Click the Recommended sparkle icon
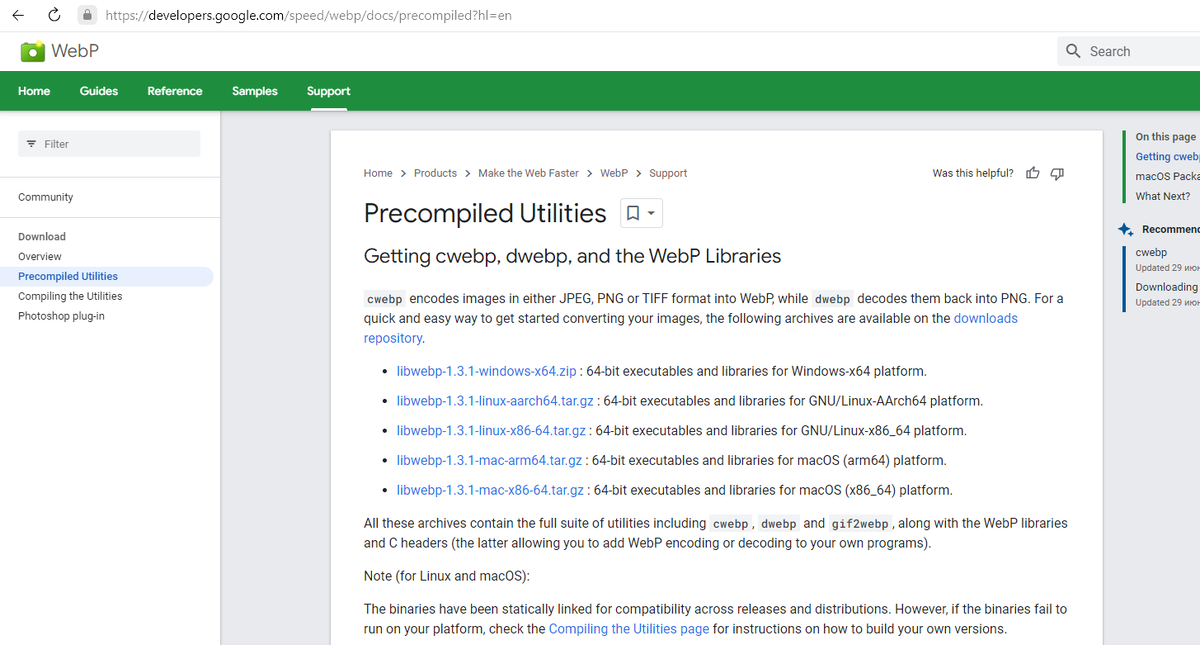Viewport: 1200px width, 645px height. pyautogui.click(x=1126, y=229)
